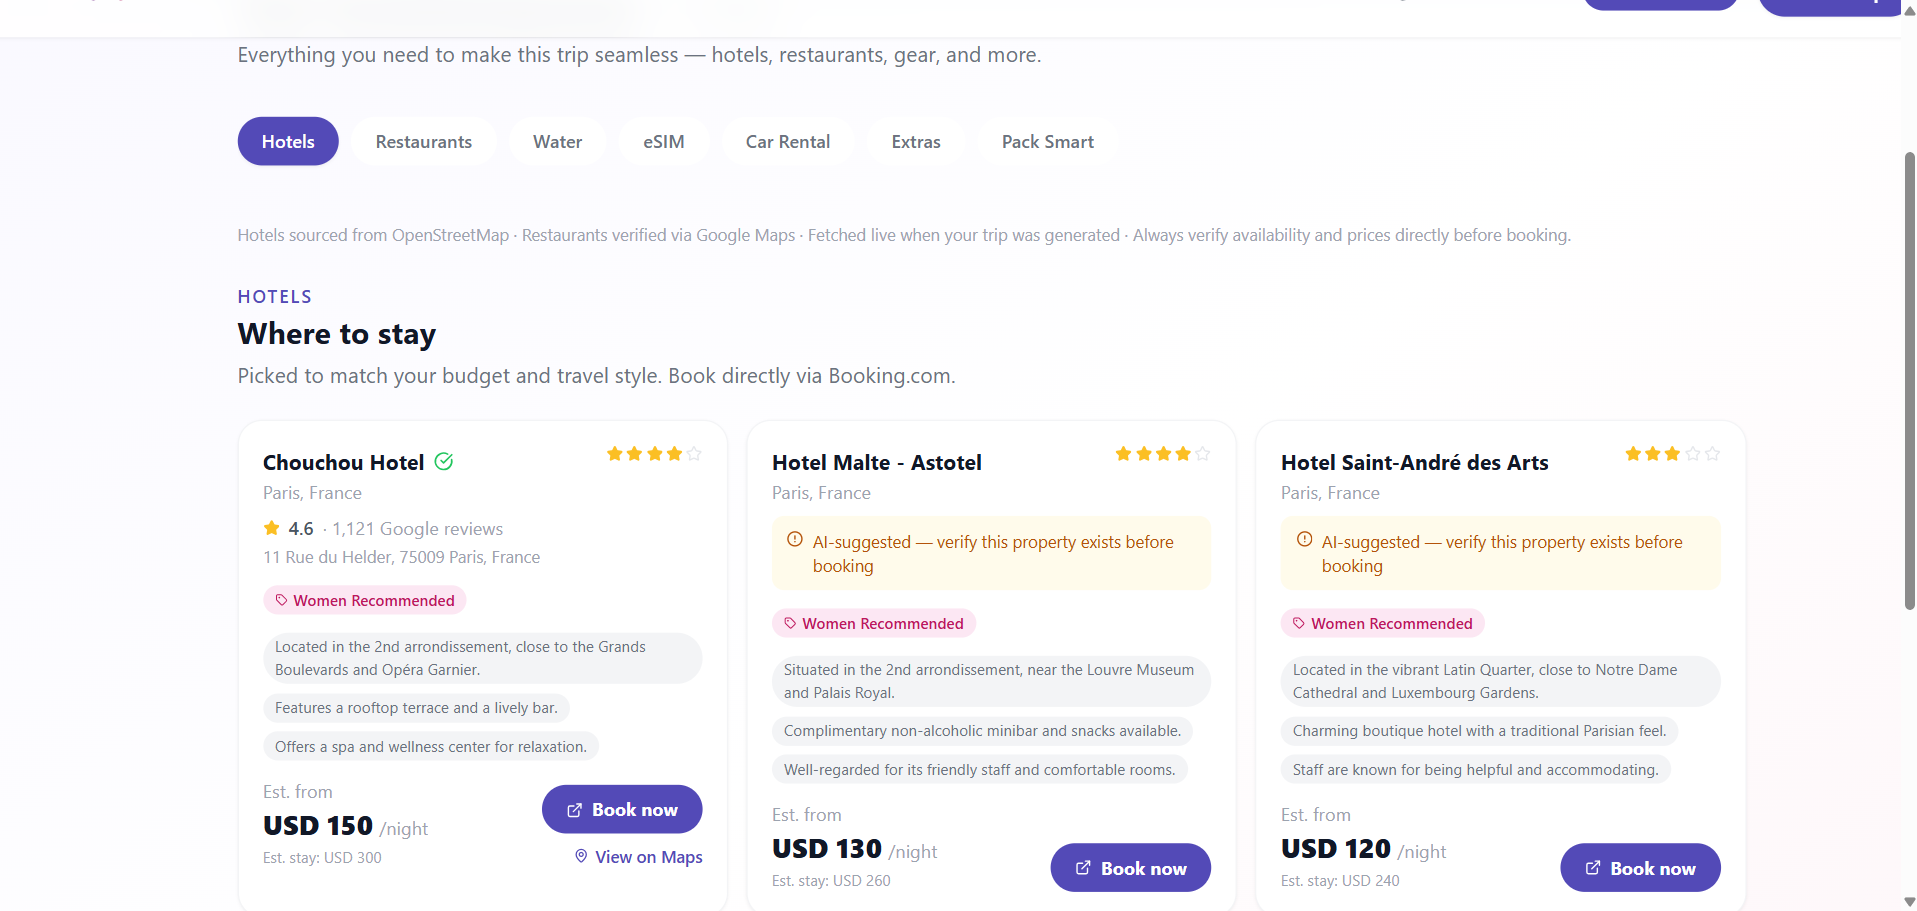1917x911 pixels.
Task: Book Chouchou Hotel with Book now
Action: pos(622,809)
